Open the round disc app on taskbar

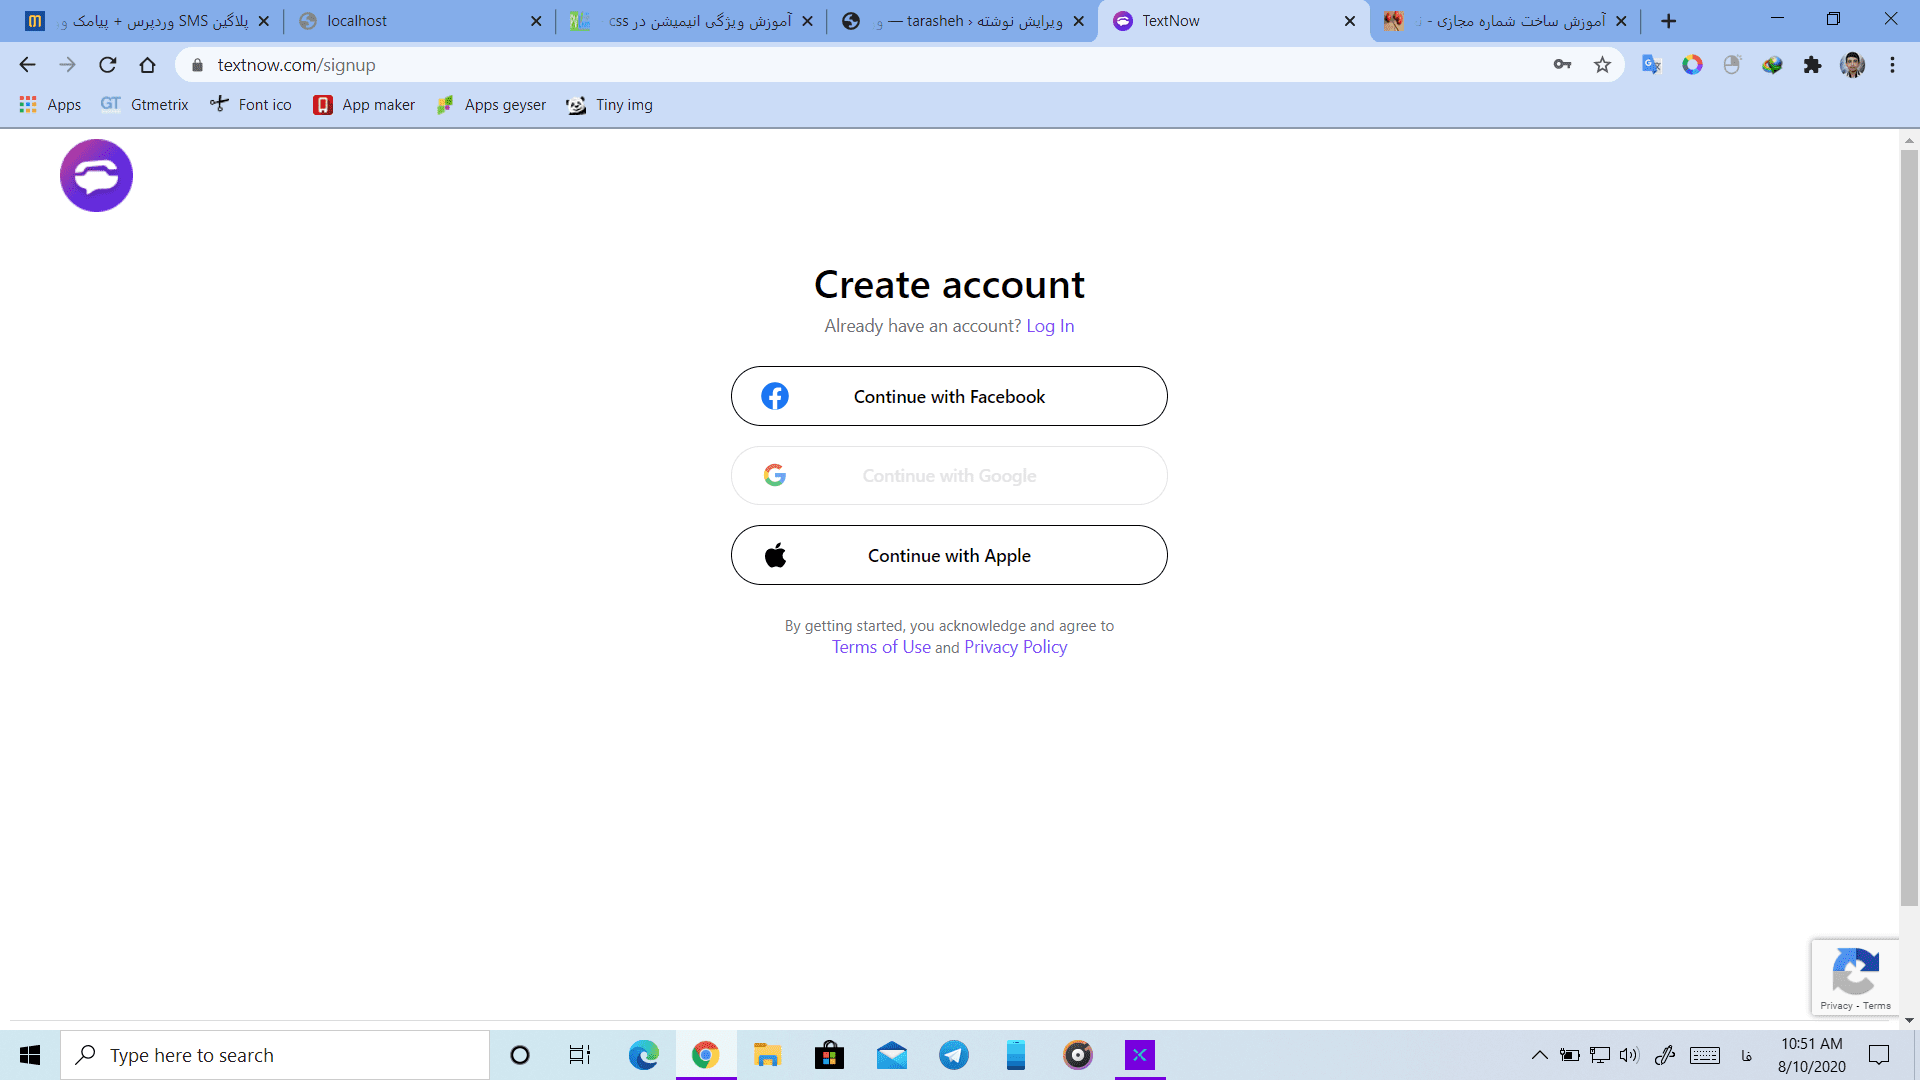point(1078,1055)
